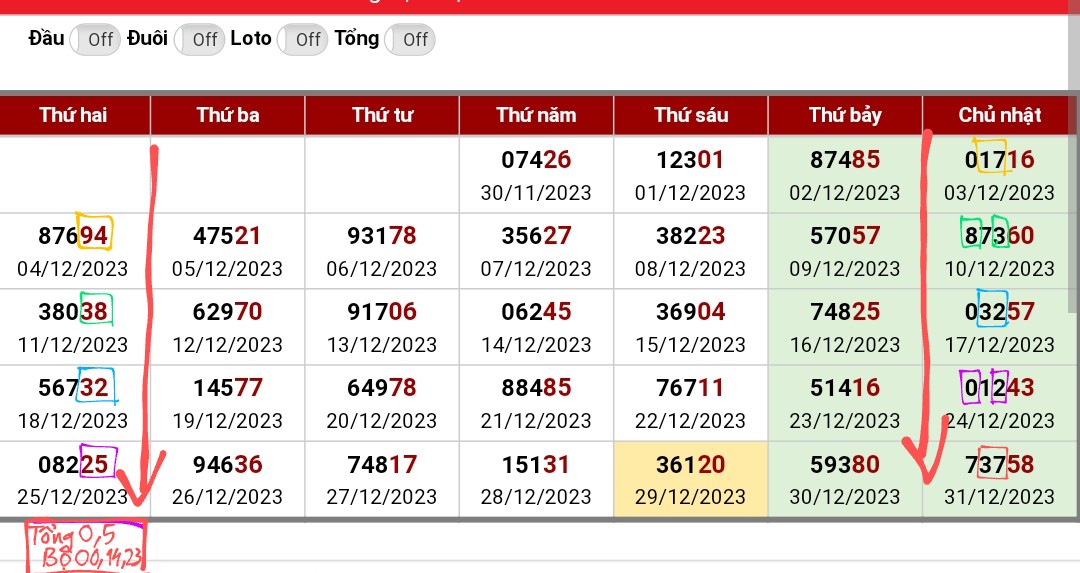Select the Thứ bảy column header
This screenshot has width=1080, height=573.
click(x=845, y=115)
